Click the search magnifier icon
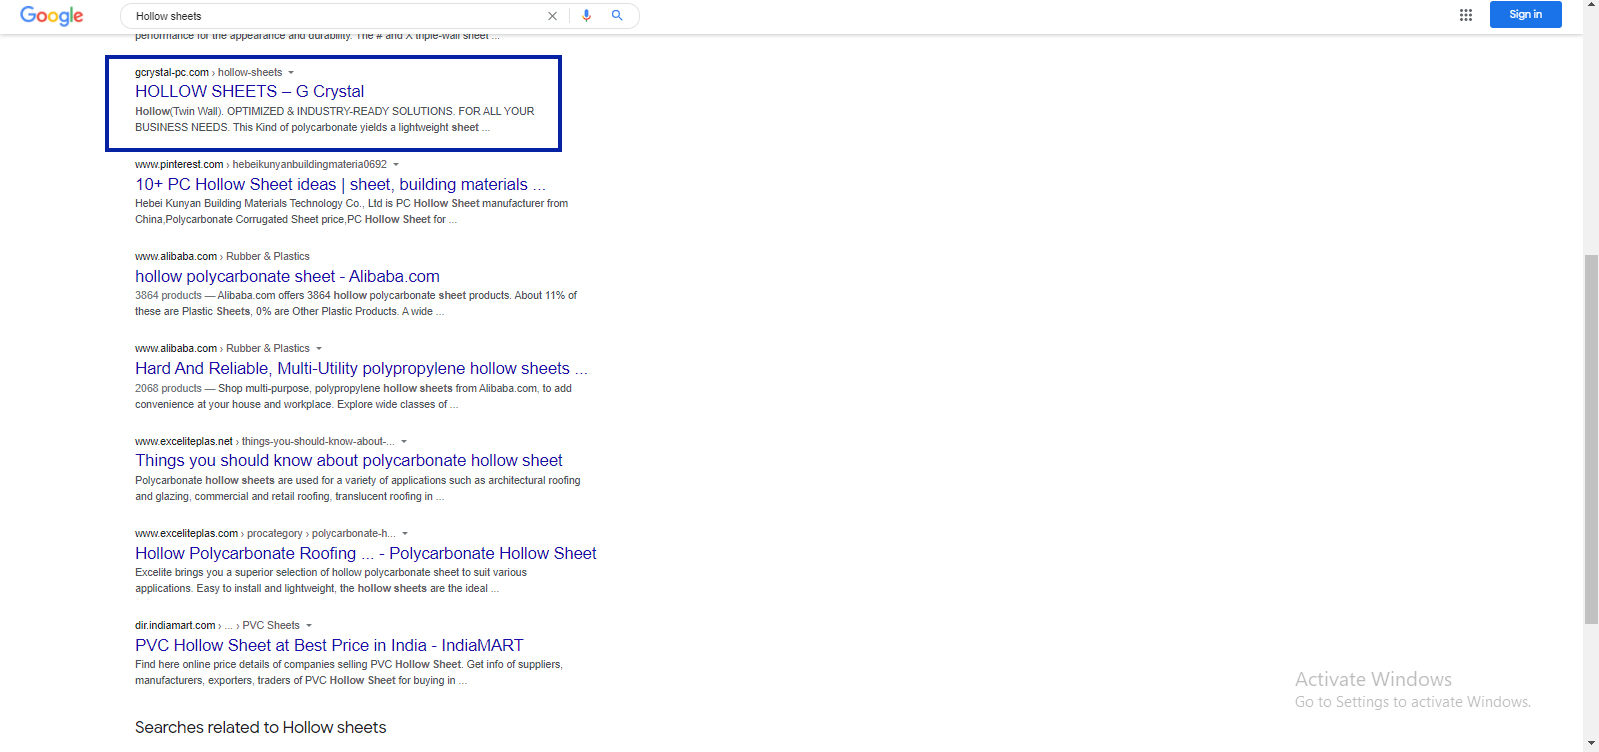Screen dimensions: 1599x752 coord(617,15)
